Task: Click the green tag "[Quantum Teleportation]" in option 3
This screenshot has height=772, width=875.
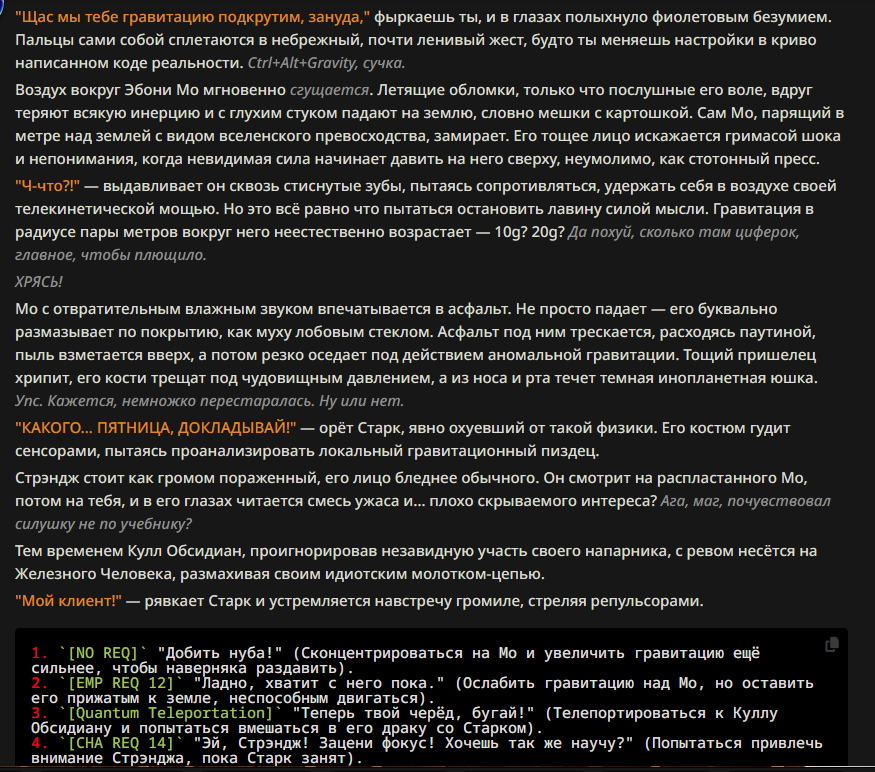Action: (170, 713)
